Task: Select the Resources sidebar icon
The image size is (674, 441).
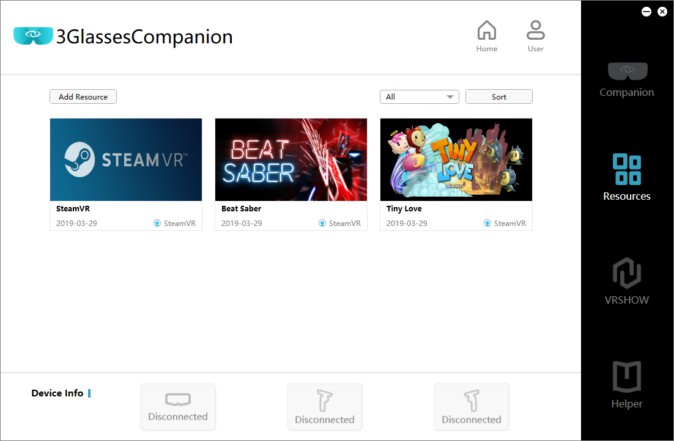Action: tap(627, 169)
